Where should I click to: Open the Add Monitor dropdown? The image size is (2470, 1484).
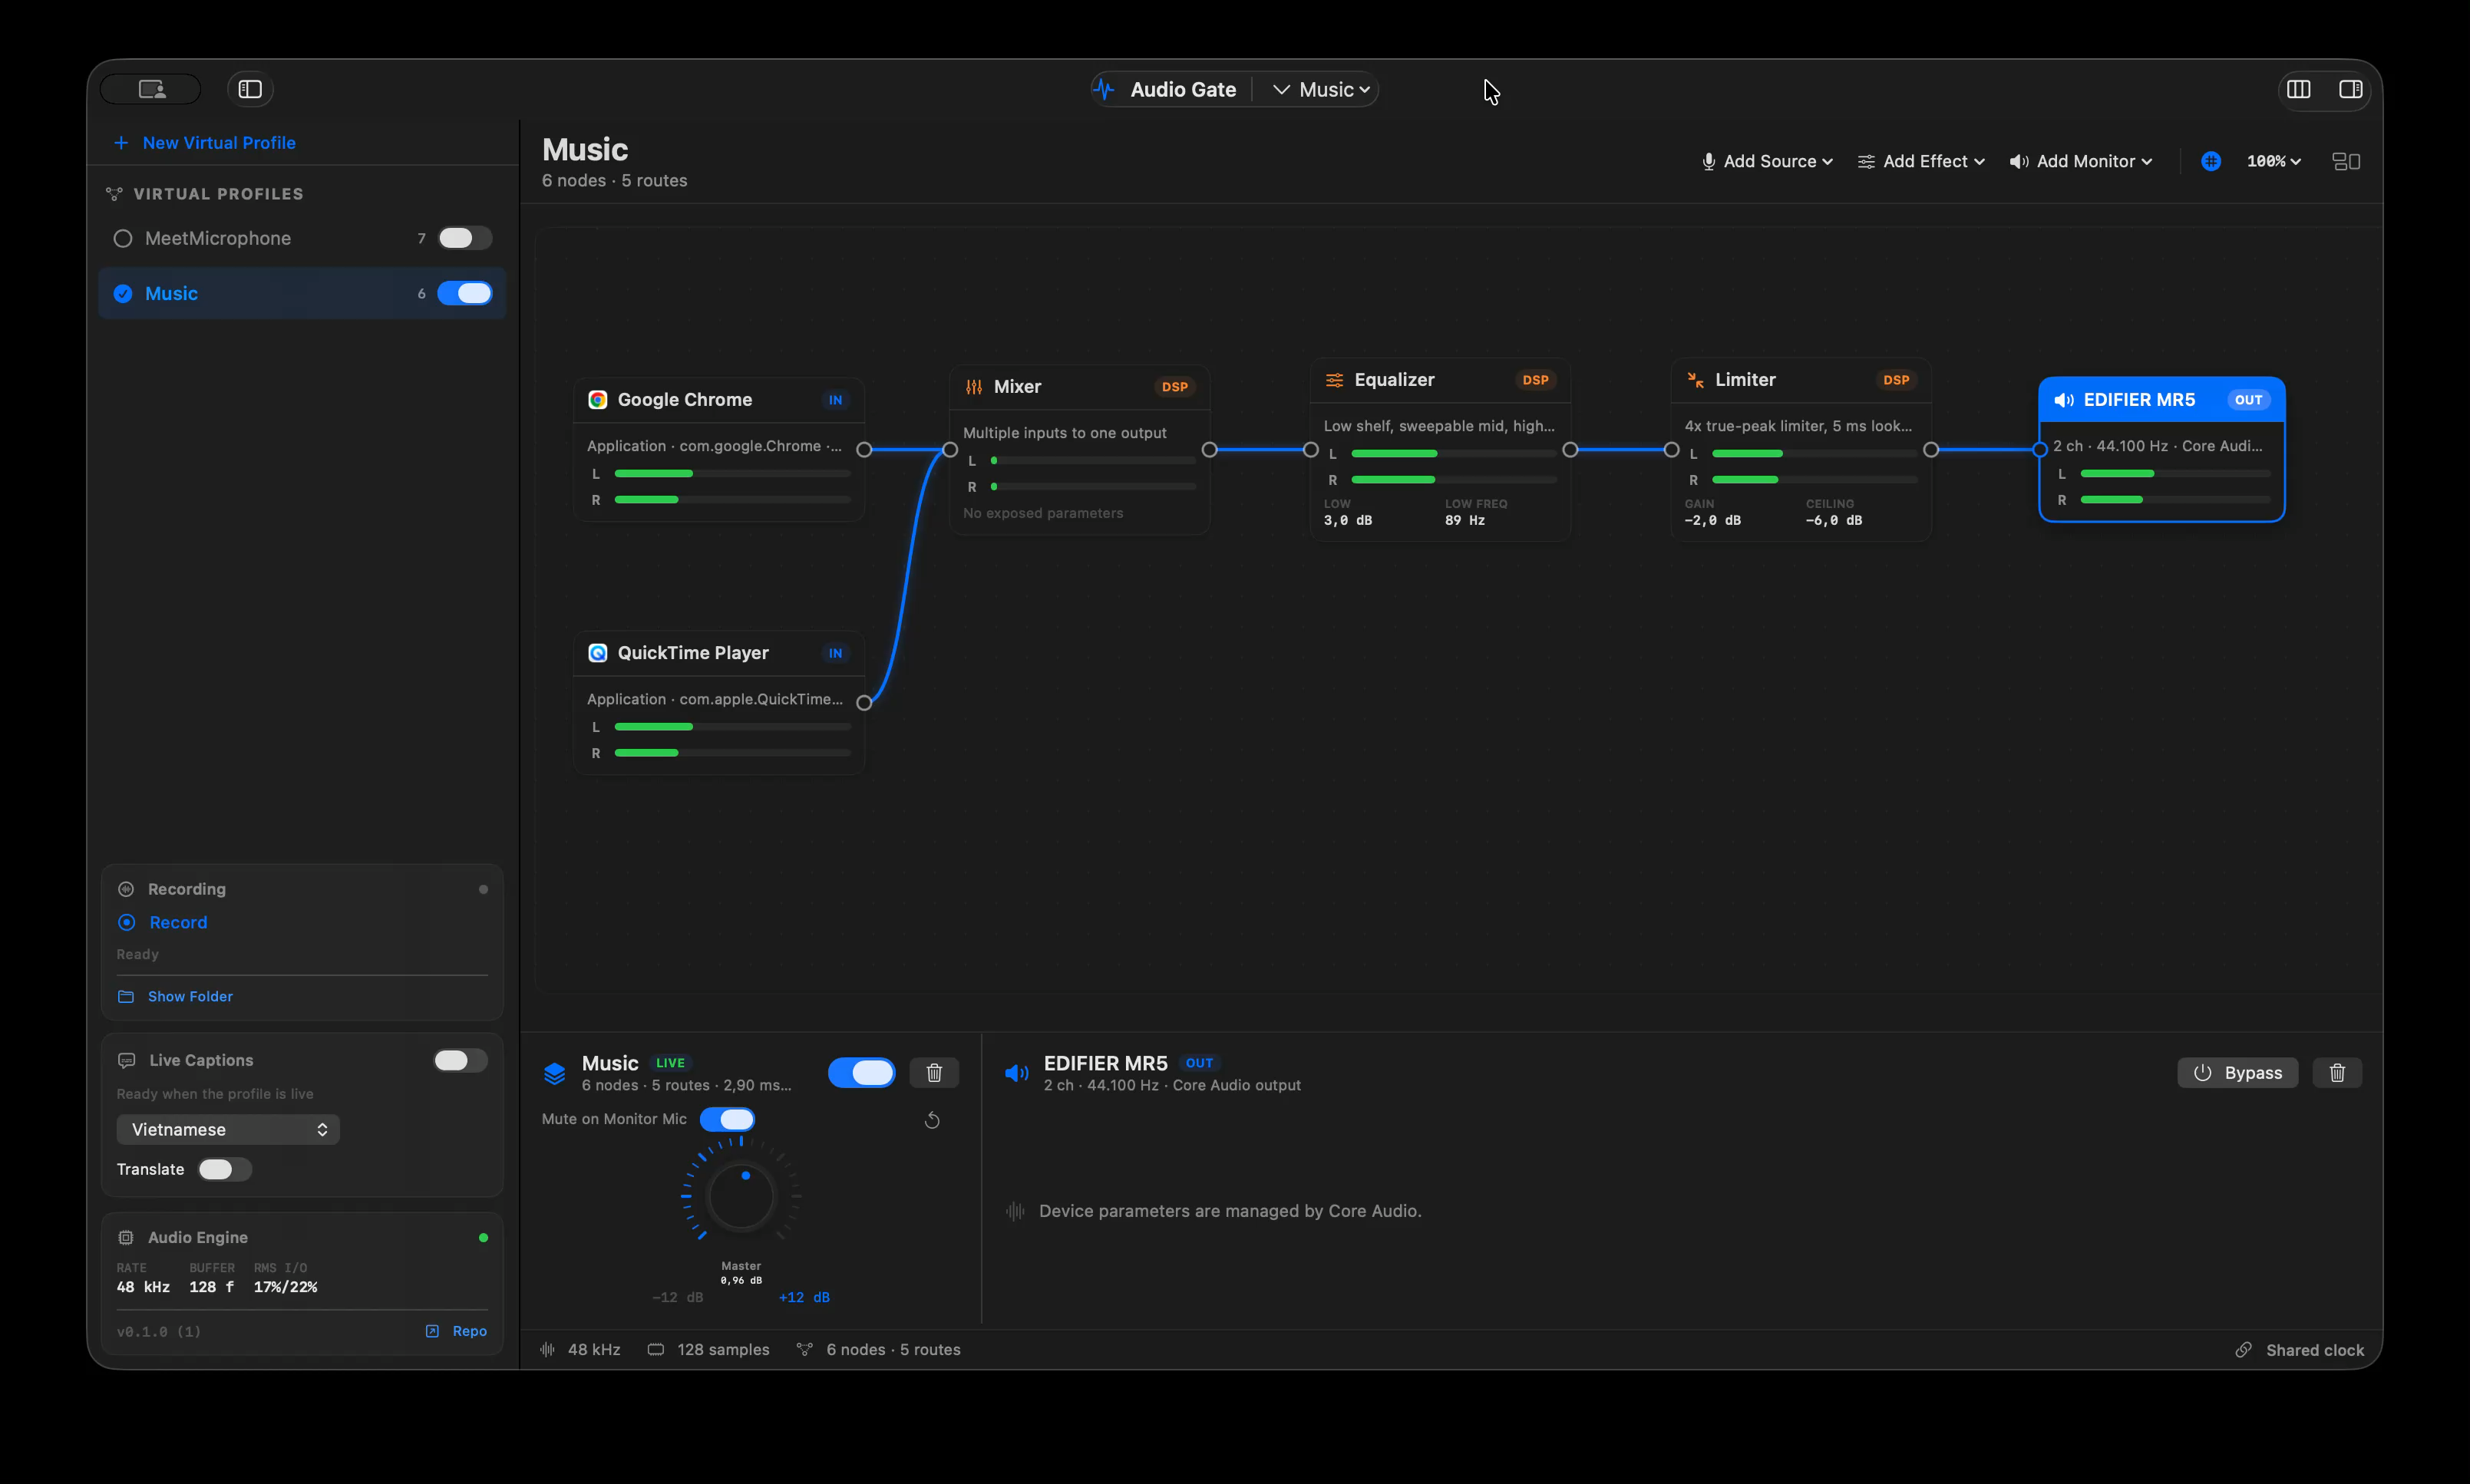coord(2081,161)
